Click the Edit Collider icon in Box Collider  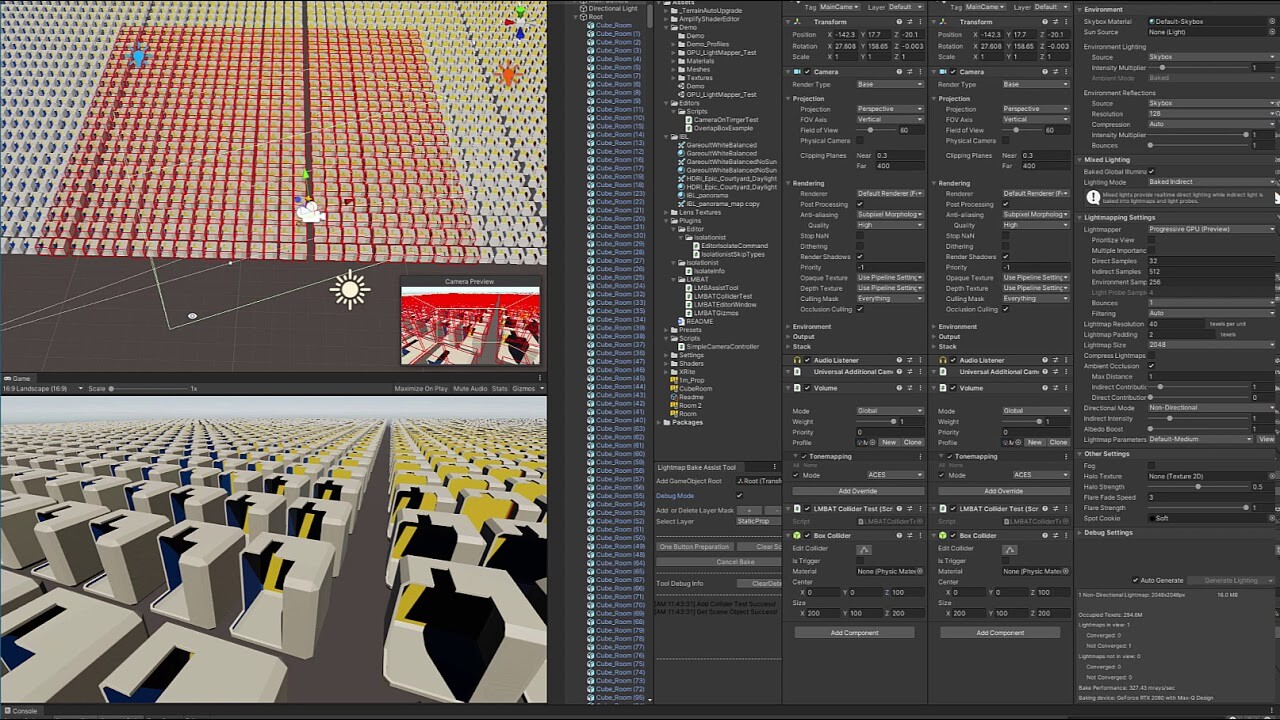point(864,548)
